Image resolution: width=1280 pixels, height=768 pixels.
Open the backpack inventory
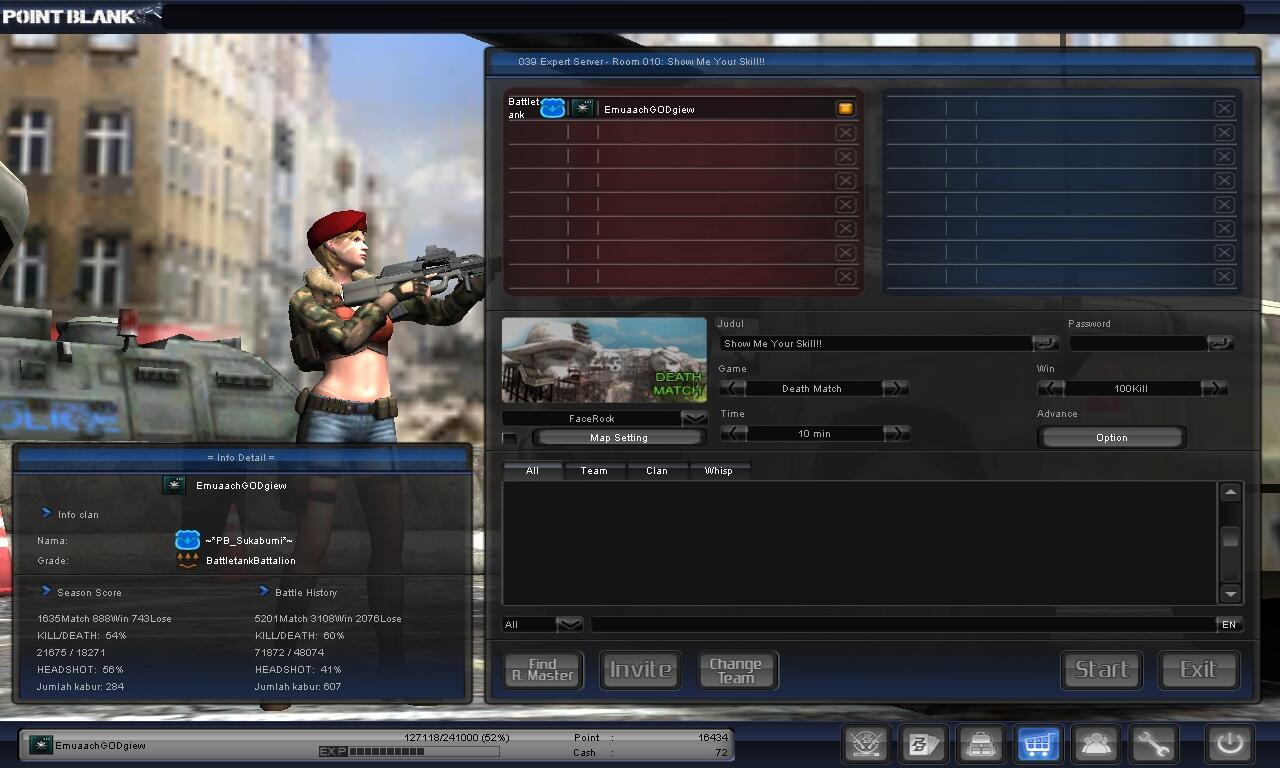[x=981, y=744]
